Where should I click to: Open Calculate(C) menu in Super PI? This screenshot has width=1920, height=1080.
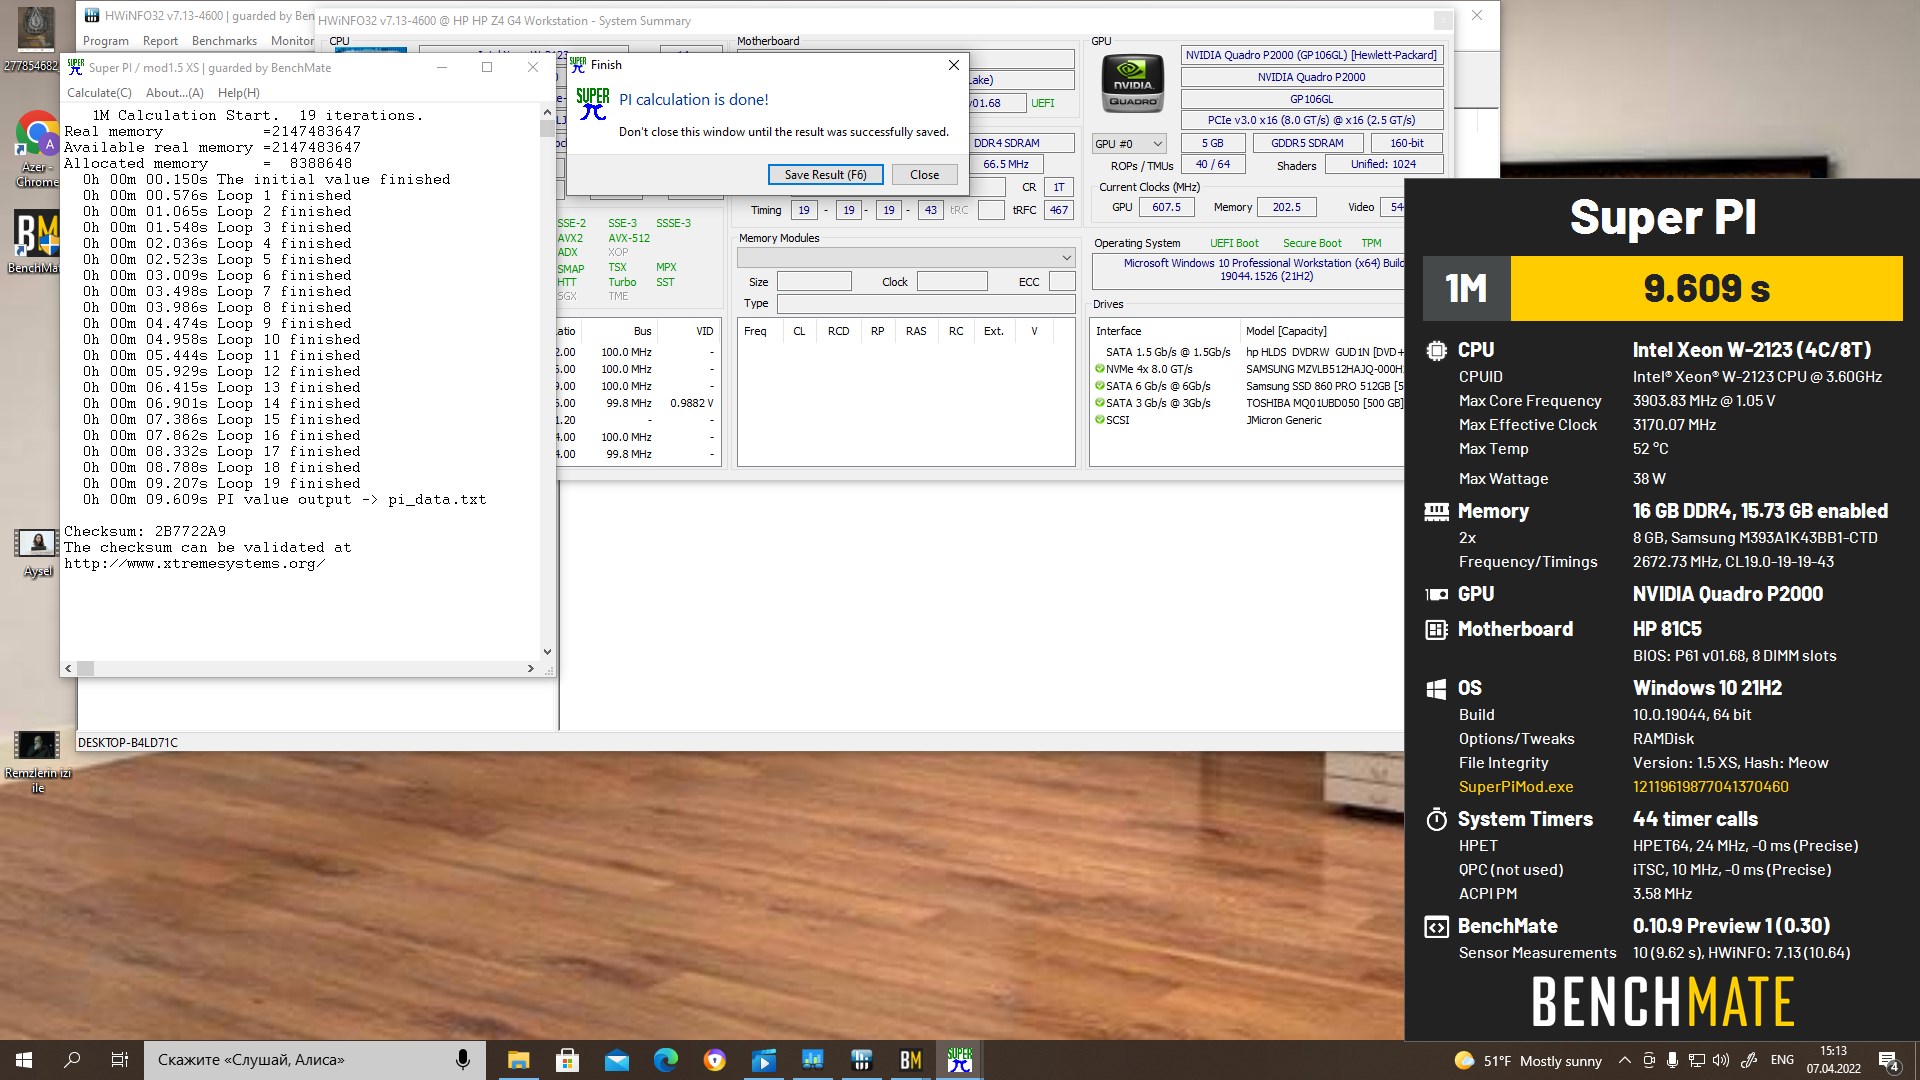click(99, 93)
